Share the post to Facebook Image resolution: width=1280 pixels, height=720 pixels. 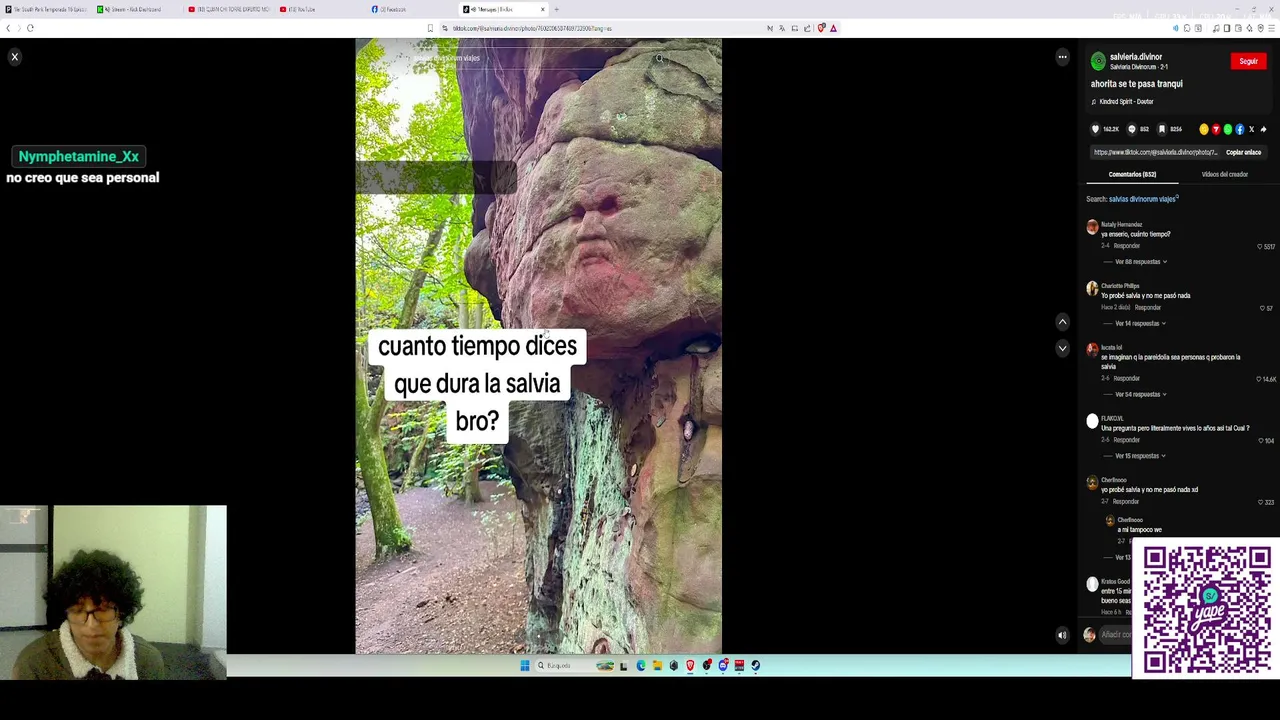[x=1240, y=129]
